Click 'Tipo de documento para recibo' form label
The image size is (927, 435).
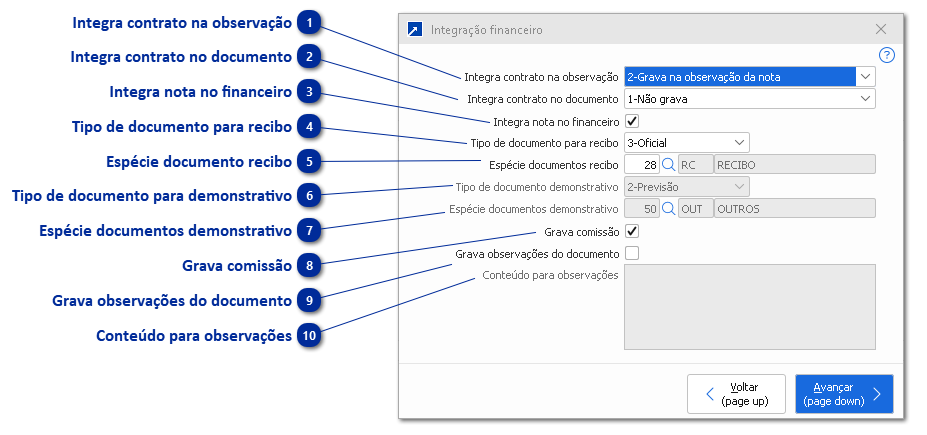544,142
